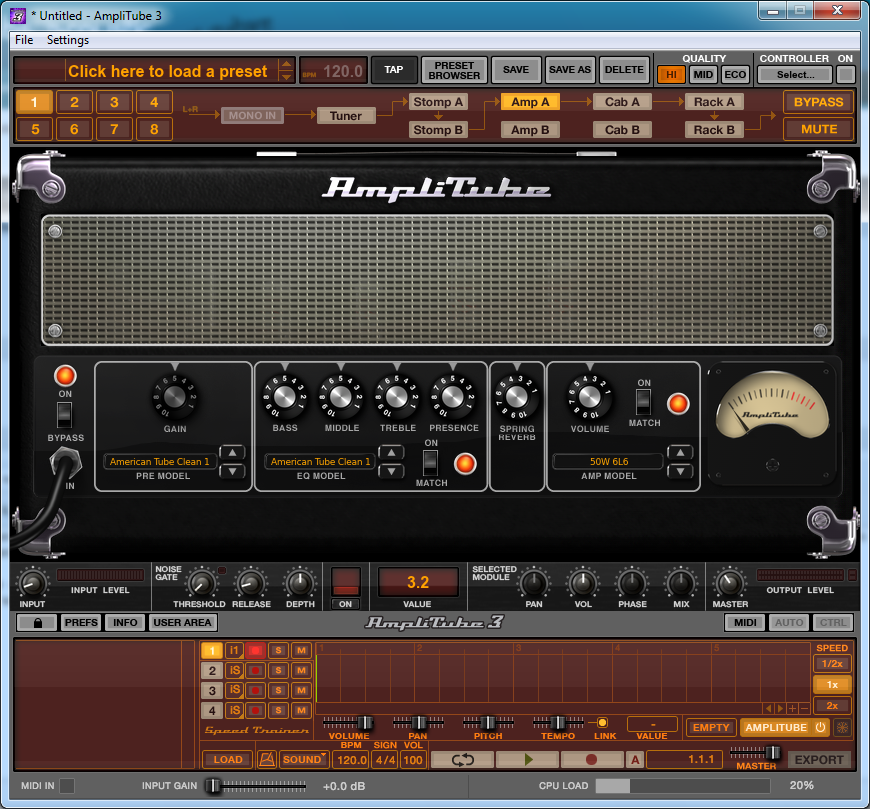Viewport: 870px width, 809px height.
Task: Open the PRESET BROWSER
Action: [x=454, y=70]
